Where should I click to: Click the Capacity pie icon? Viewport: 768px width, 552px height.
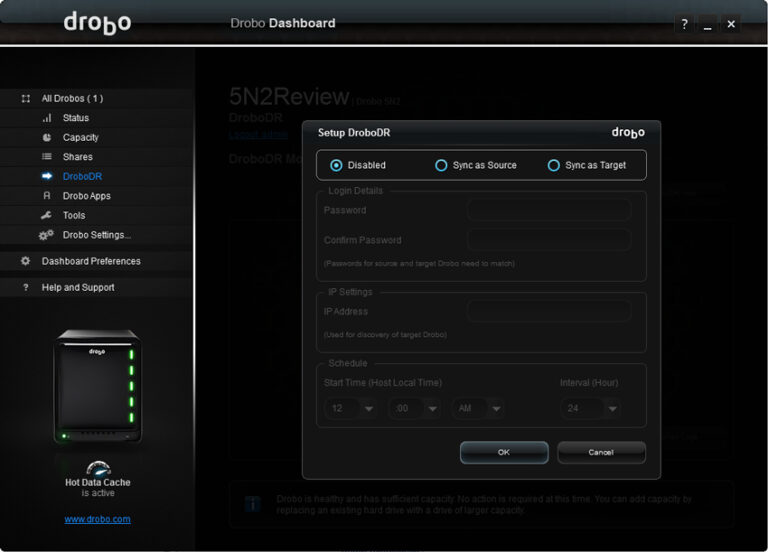pos(47,138)
